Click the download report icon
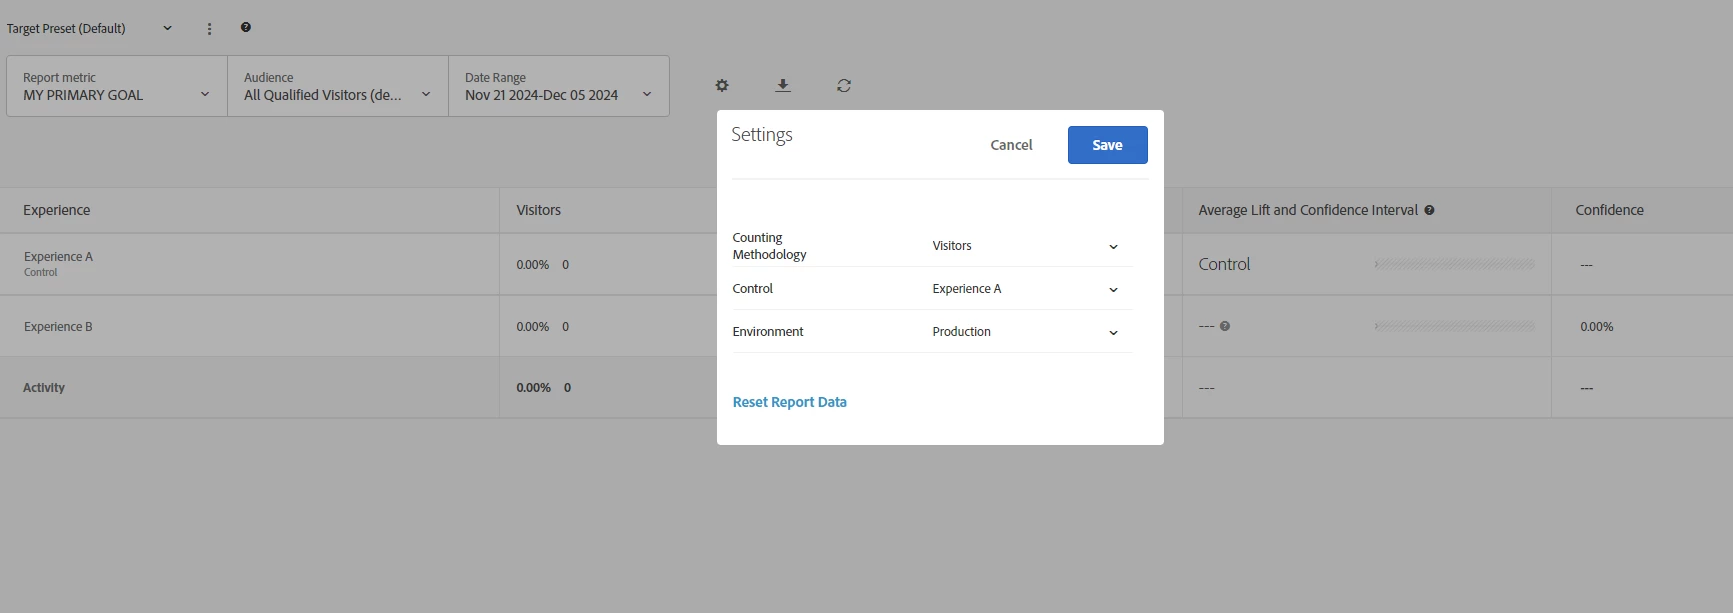The width and height of the screenshot is (1733, 613). coord(783,86)
